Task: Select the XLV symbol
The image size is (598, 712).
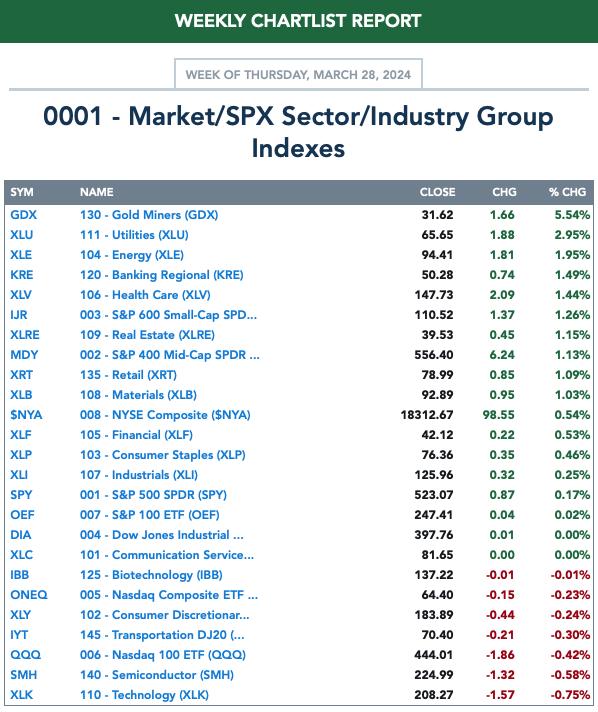Action: [x=21, y=295]
